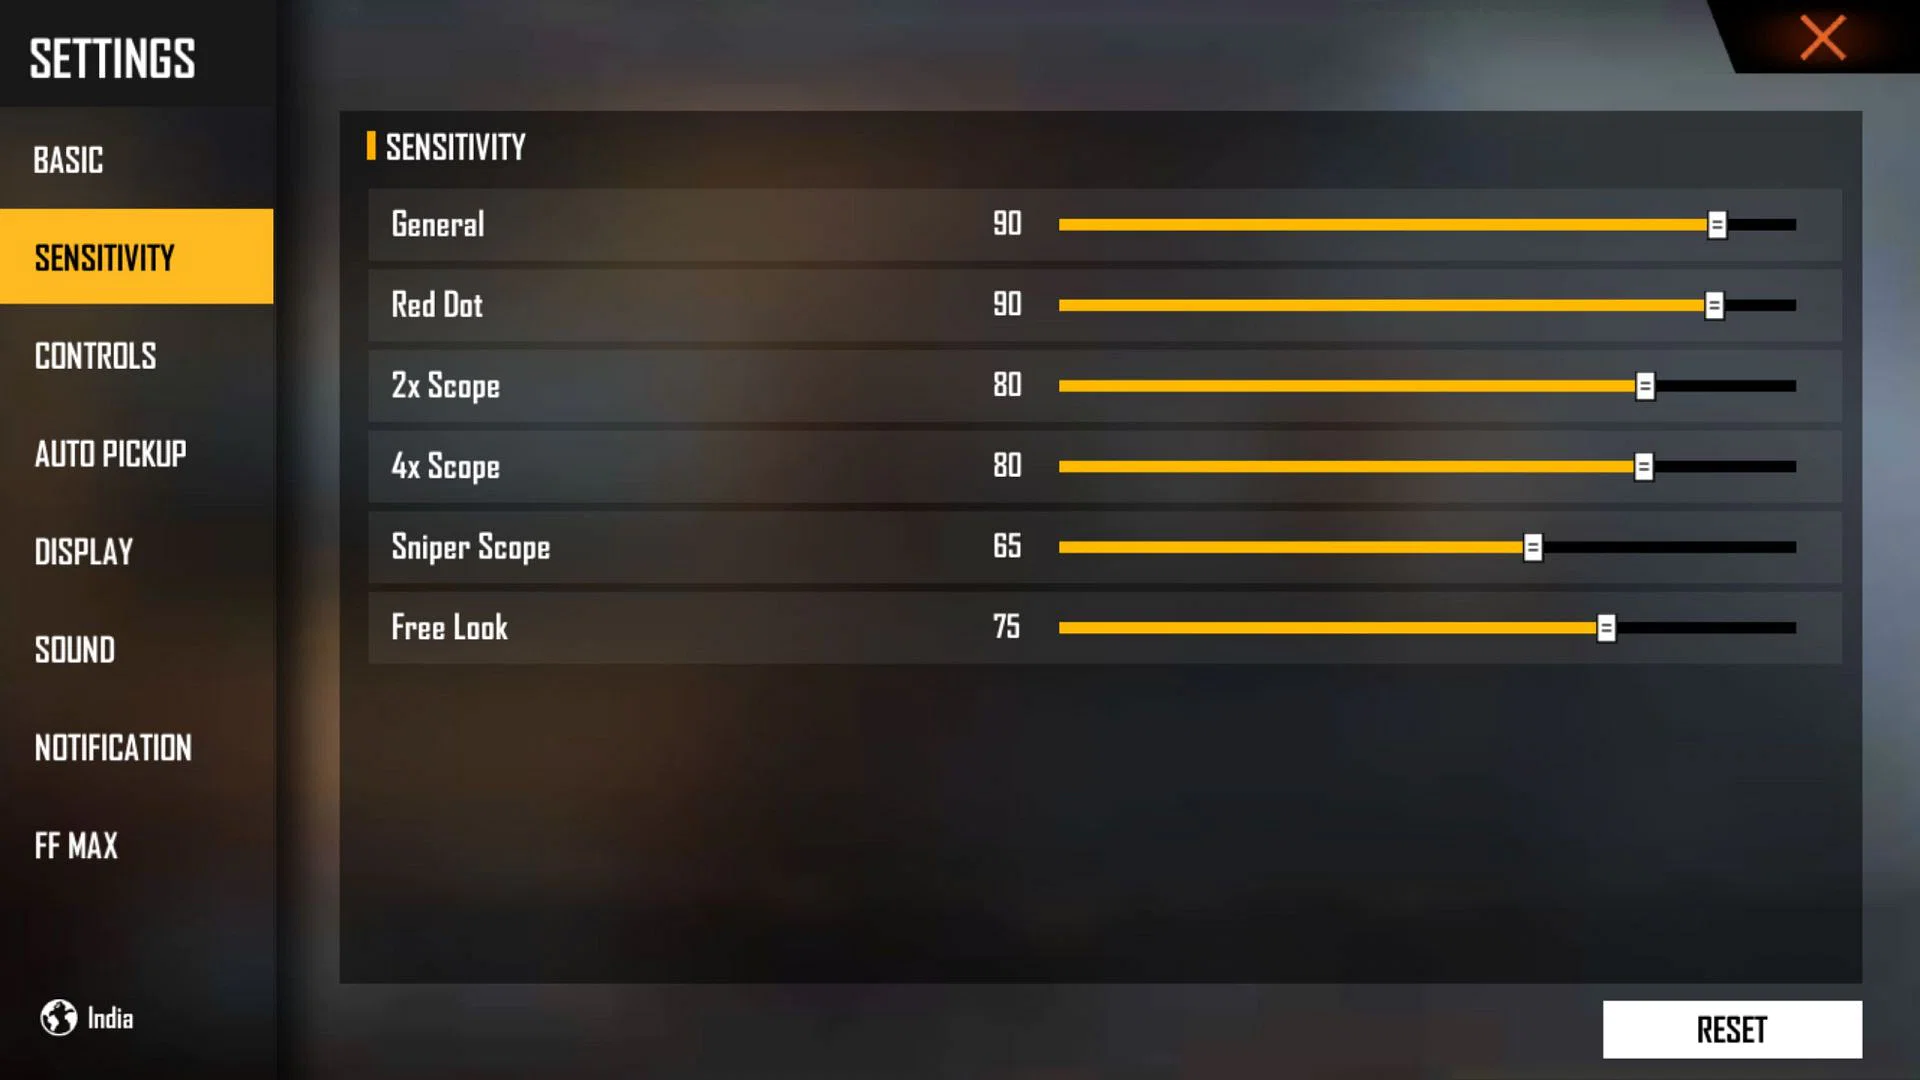Toggle the Red Dot sensitivity setting
Image resolution: width=1920 pixels, height=1080 pixels.
[x=1716, y=305]
